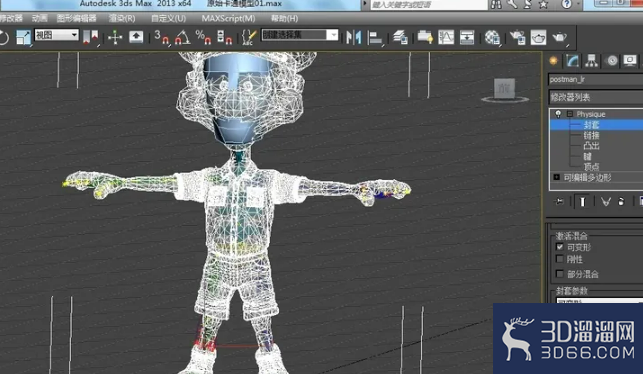Open the reference coordinate system dropdown
The image size is (643, 374).
pos(56,35)
